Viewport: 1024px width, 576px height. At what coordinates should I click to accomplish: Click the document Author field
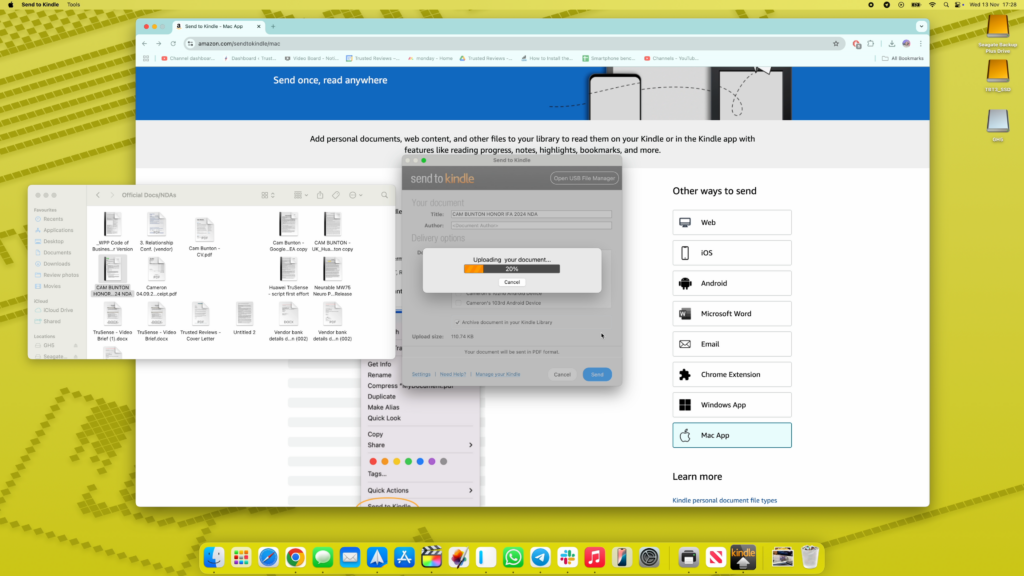(531, 225)
